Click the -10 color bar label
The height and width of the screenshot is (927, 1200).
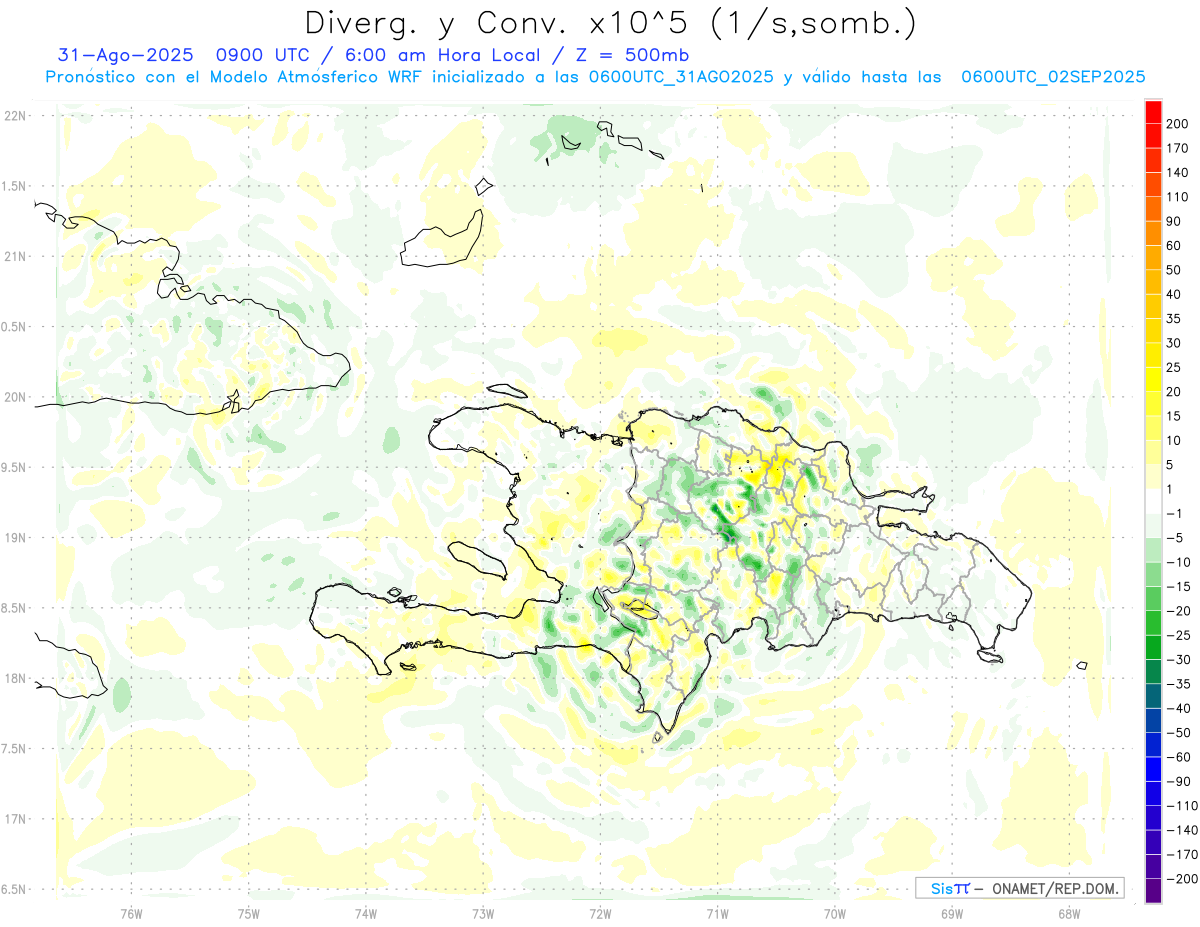[1178, 562]
